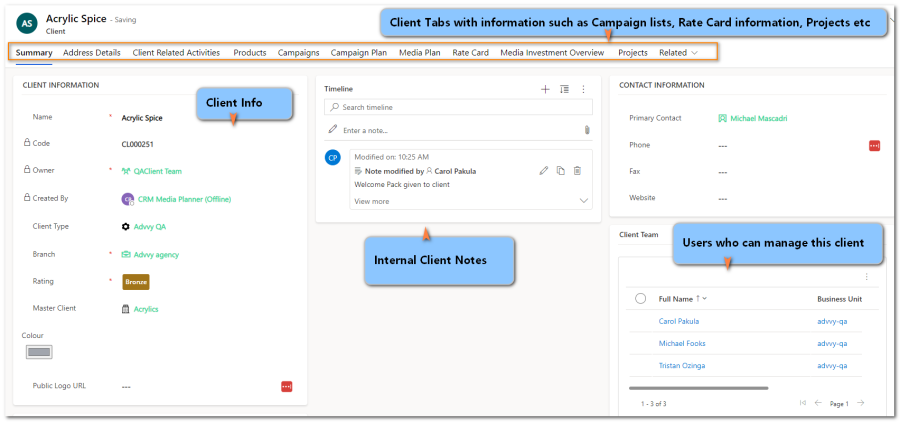Delete the Welcome Pack note via trash icon

pos(578,171)
